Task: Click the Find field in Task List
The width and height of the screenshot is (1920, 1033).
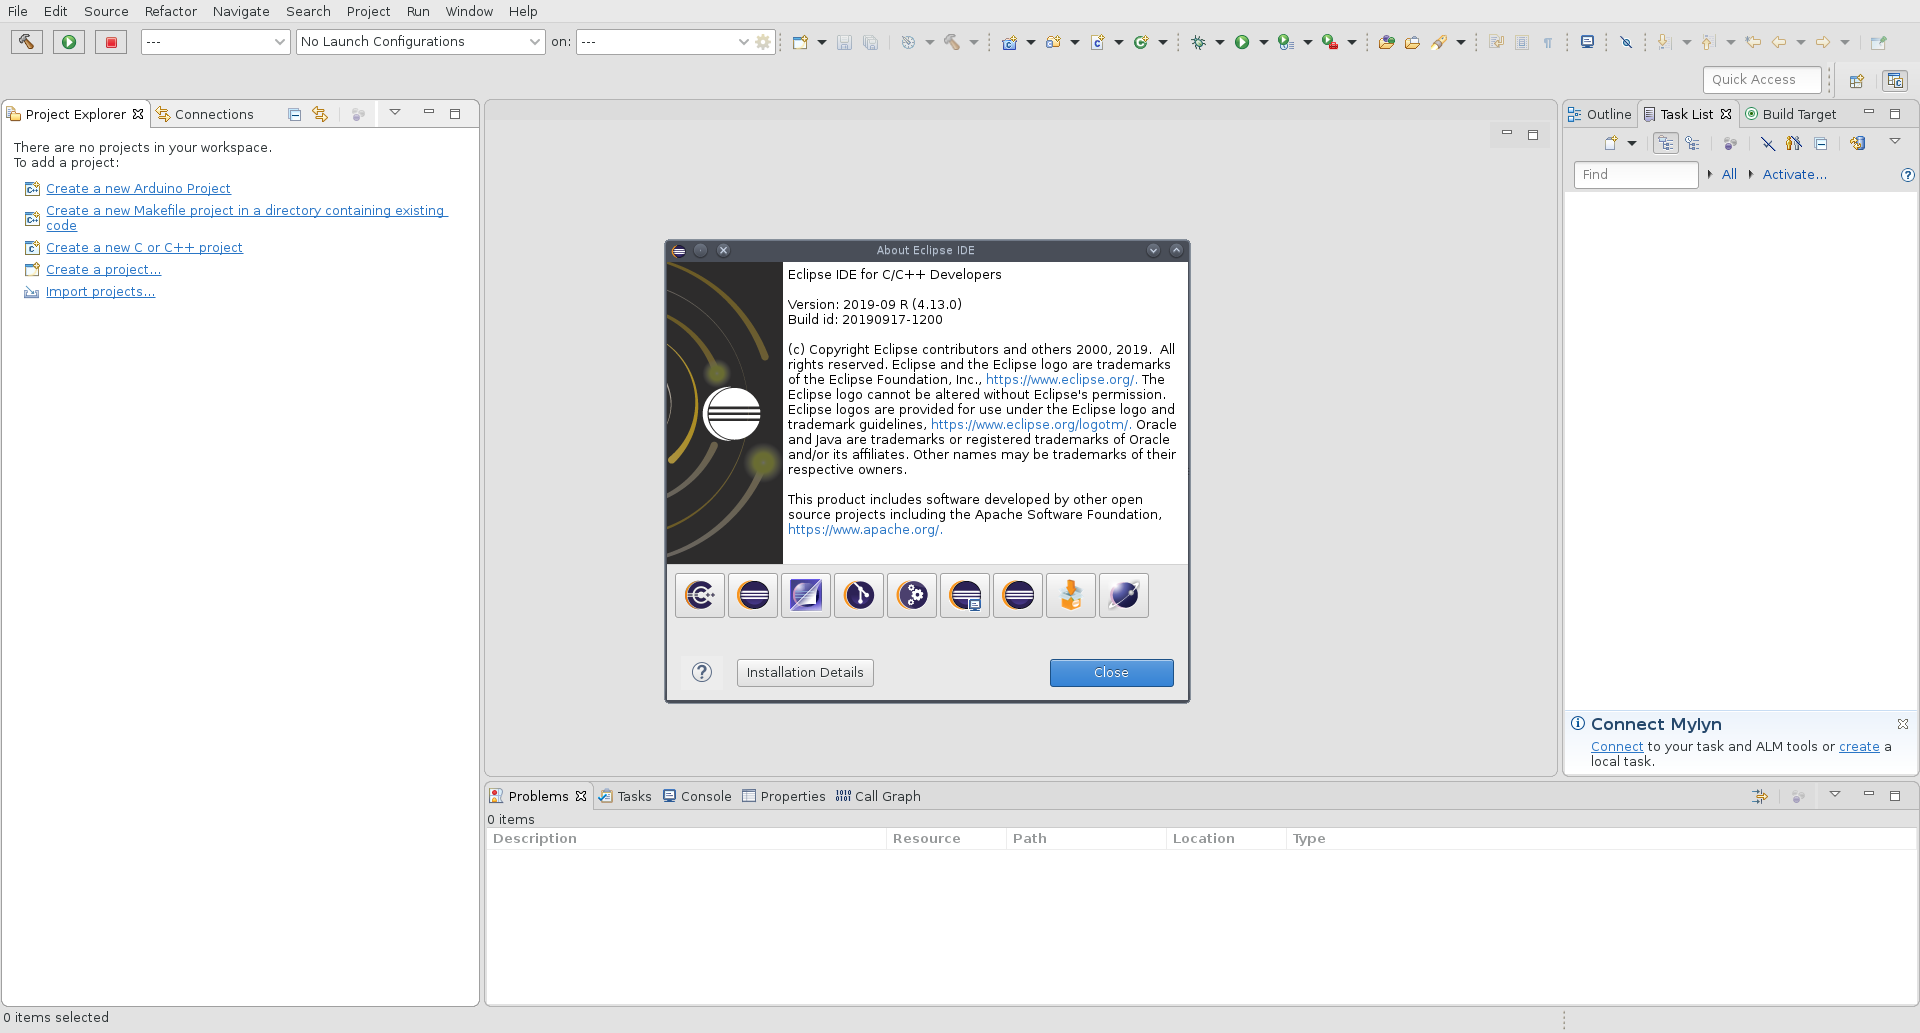Action: 1636,174
